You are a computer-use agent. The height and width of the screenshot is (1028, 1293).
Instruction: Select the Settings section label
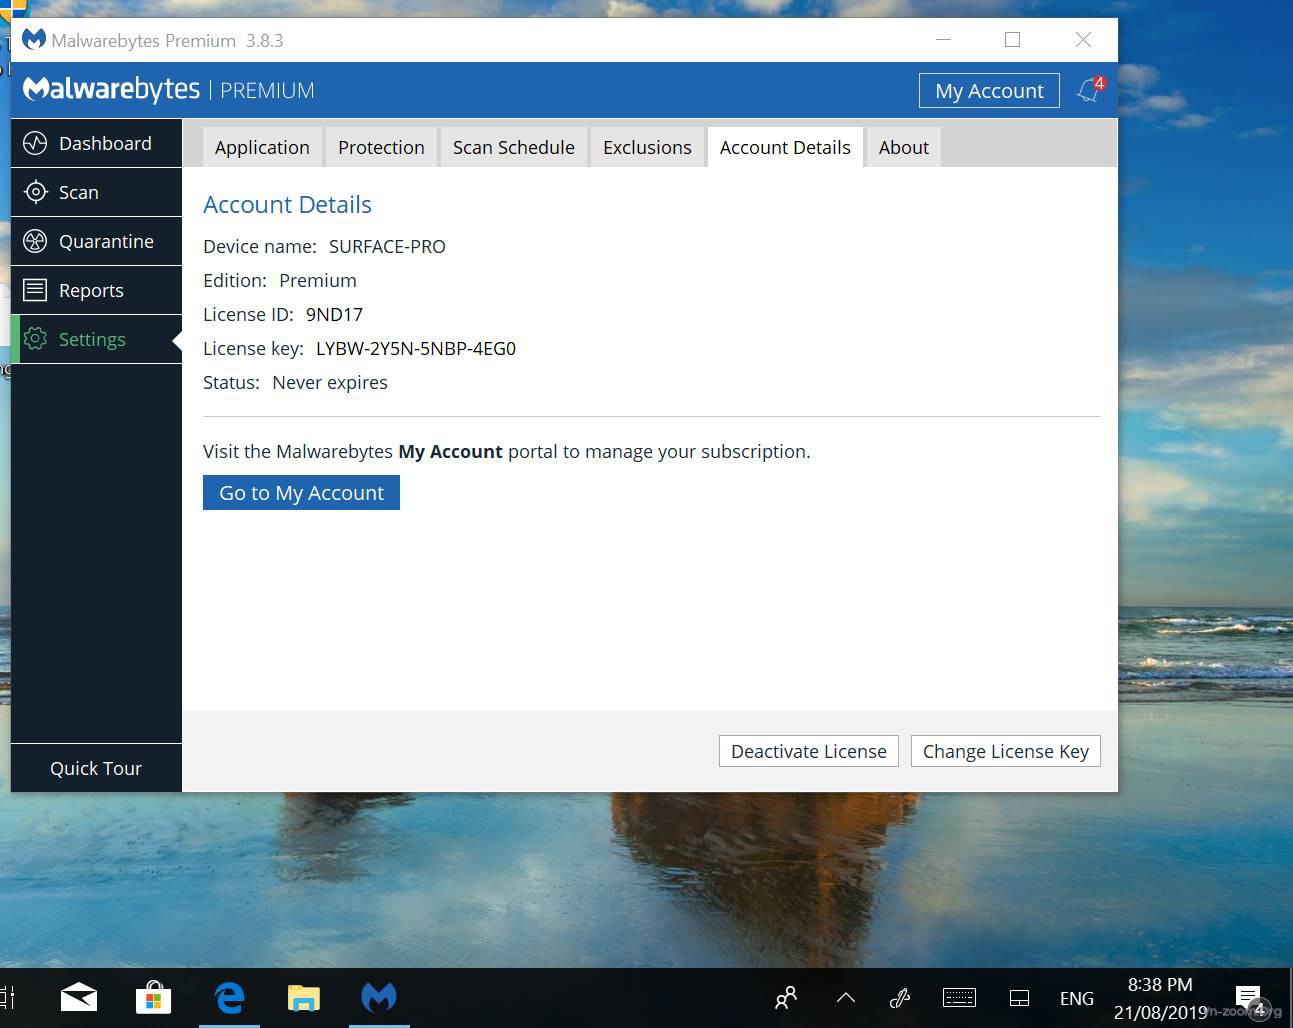click(92, 339)
